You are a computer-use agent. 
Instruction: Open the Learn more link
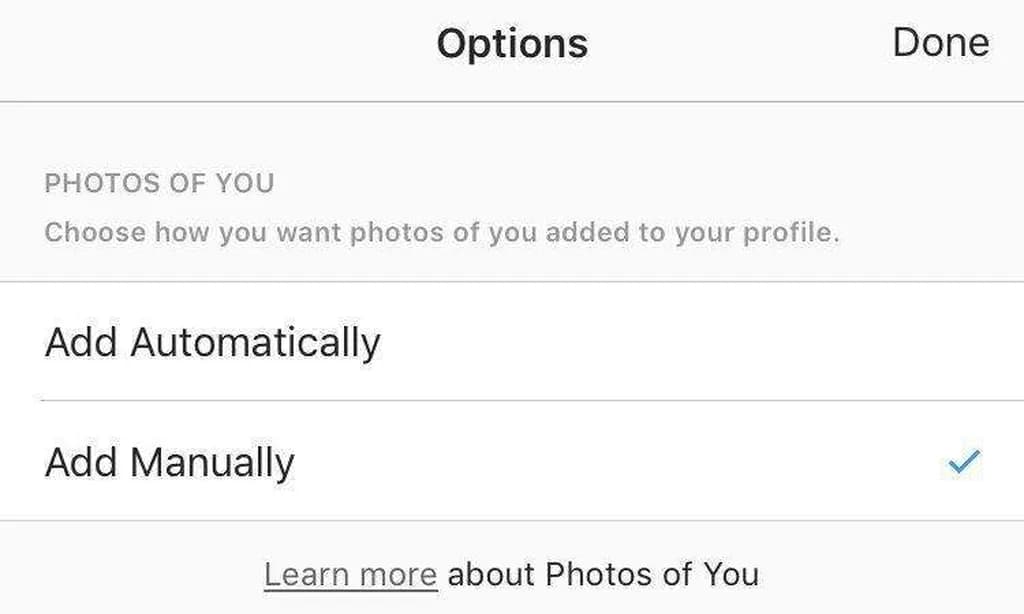[x=350, y=575]
